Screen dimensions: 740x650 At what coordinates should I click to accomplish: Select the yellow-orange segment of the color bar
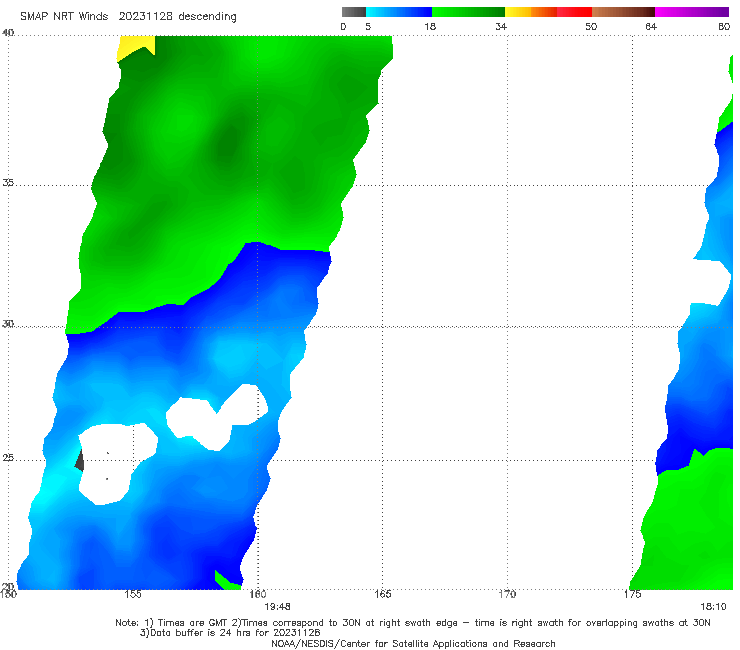pos(530,12)
